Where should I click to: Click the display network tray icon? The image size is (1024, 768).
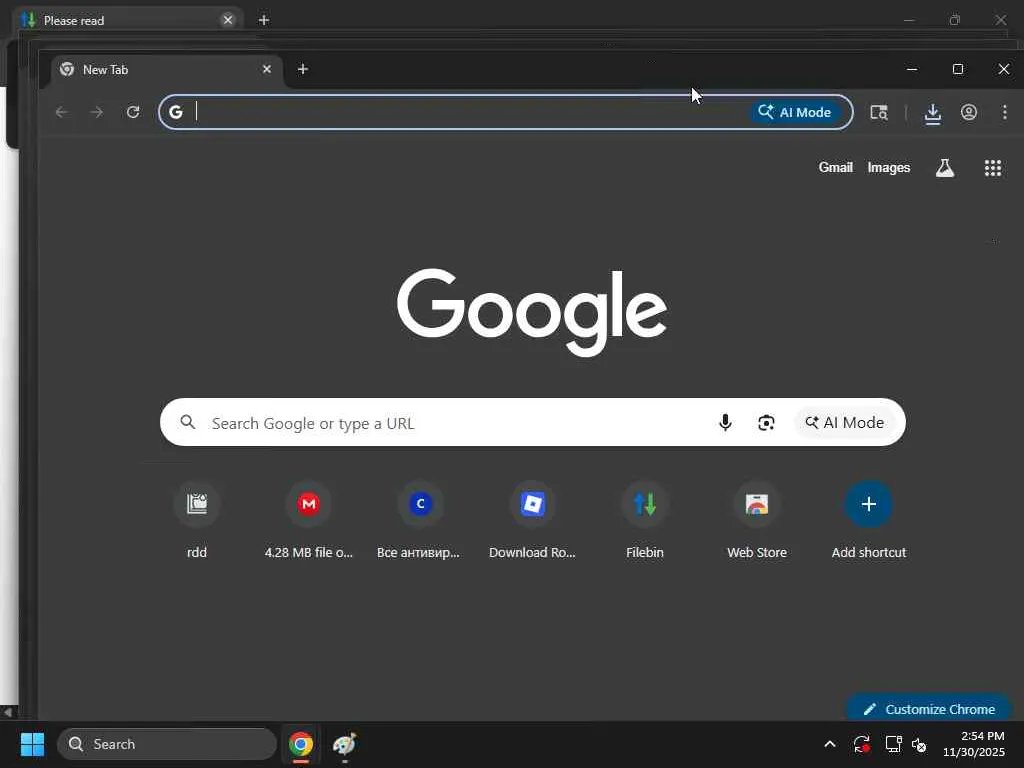click(893, 744)
